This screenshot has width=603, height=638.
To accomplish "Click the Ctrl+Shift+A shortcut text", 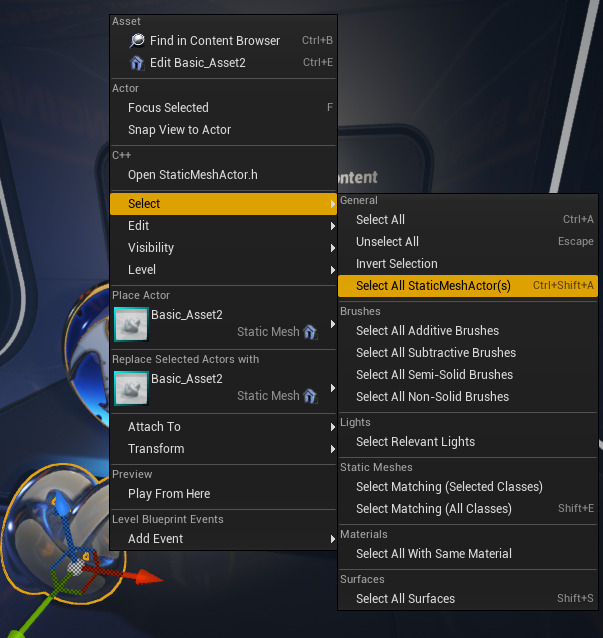I will pyautogui.click(x=563, y=285).
